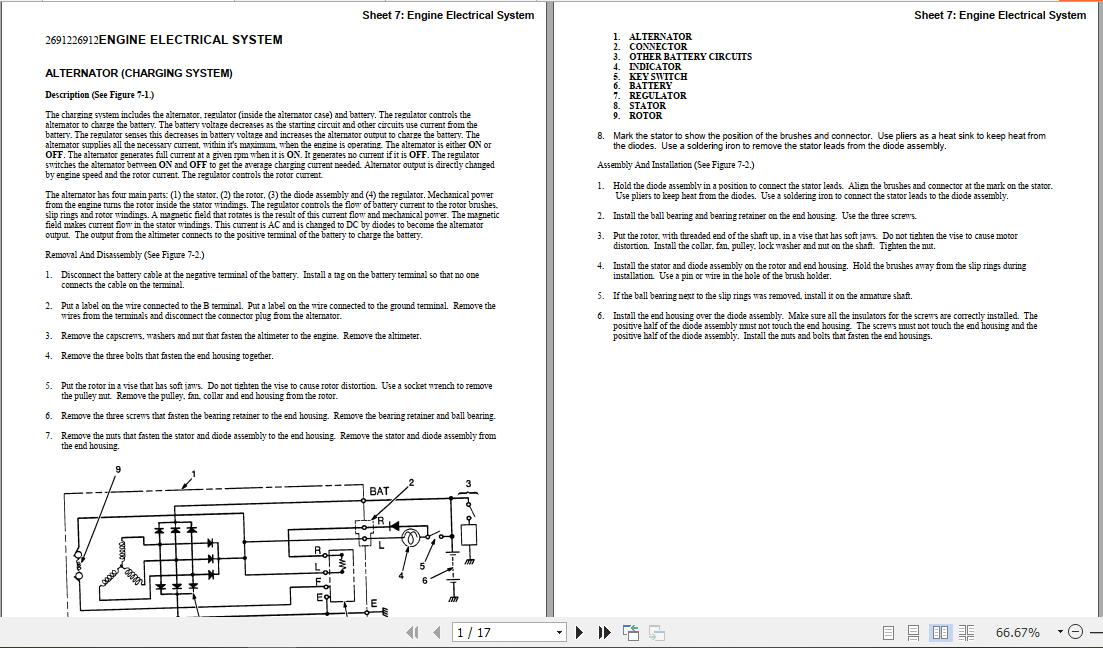
Task: Jump to the last page
Action: click(604, 633)
